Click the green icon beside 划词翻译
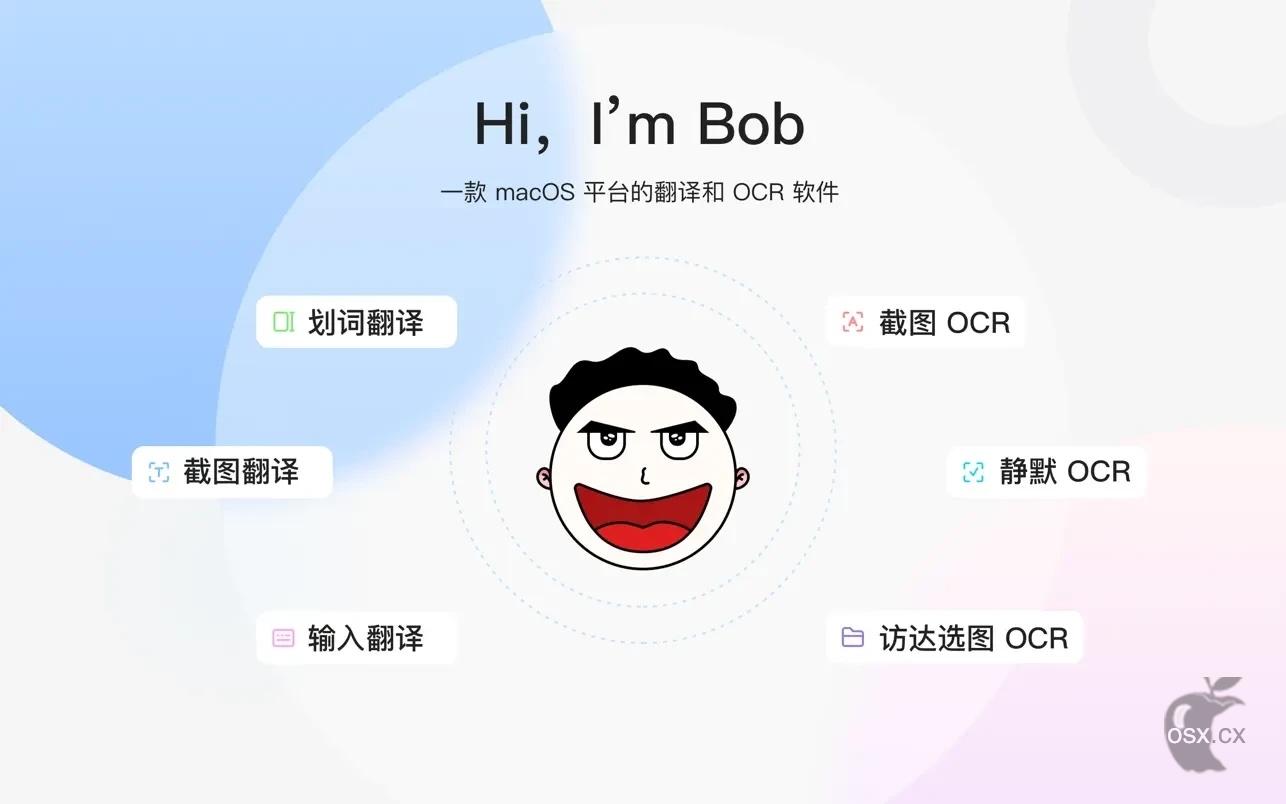1286x804 pixels. (284, 322)
